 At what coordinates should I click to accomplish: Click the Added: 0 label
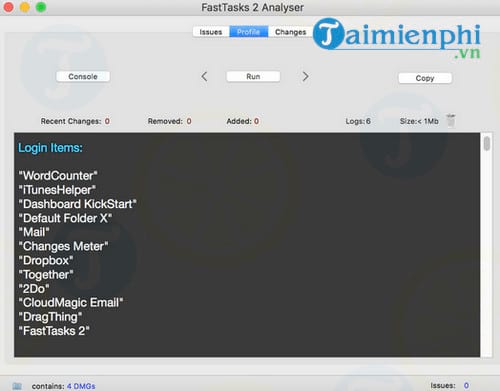pyautogui.click(x=243, y=121)
